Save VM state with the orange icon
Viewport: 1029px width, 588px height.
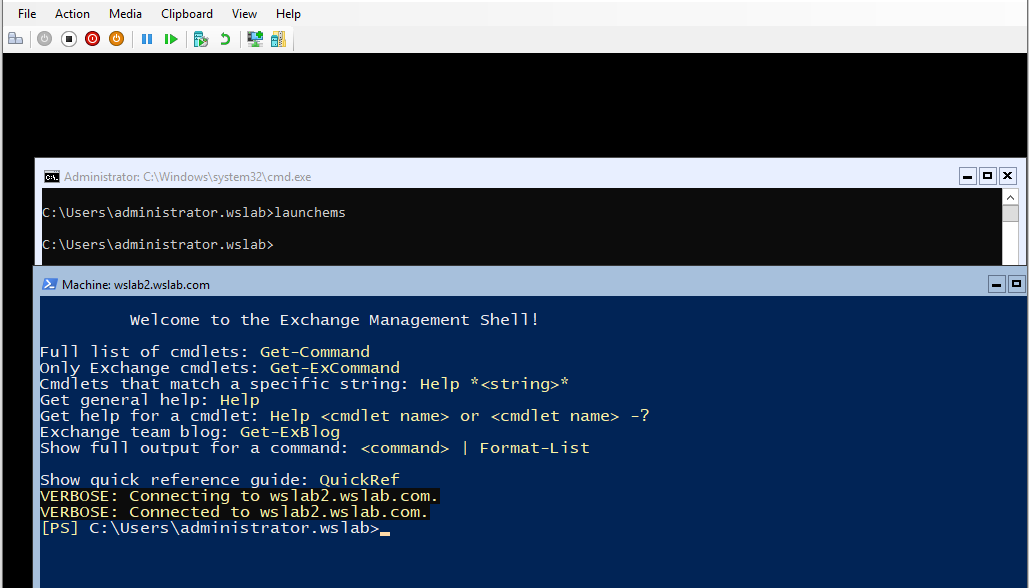[x=116, y=39]
